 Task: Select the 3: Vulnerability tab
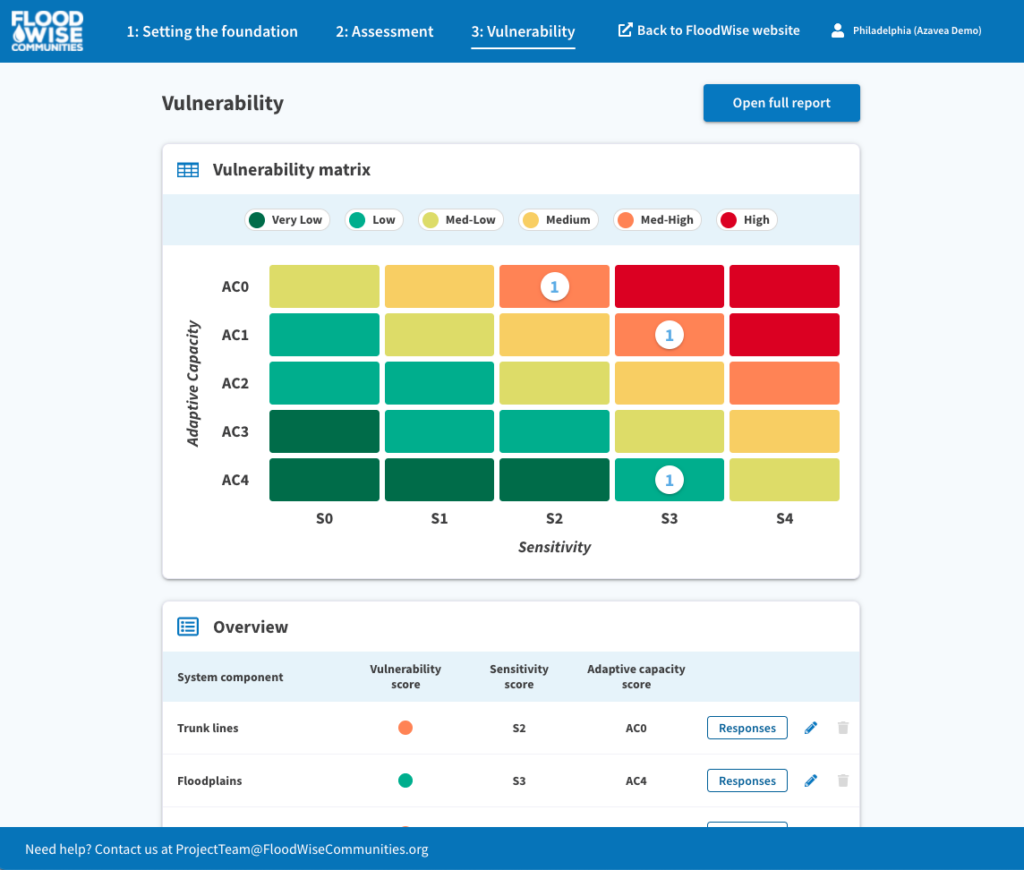pyautogui.click(x=523, y=31)
